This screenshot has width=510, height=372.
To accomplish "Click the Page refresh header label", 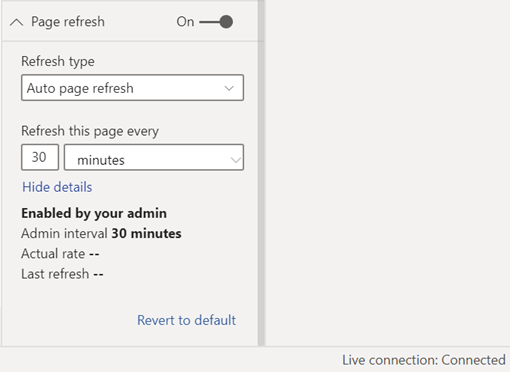I will (68, 22).
